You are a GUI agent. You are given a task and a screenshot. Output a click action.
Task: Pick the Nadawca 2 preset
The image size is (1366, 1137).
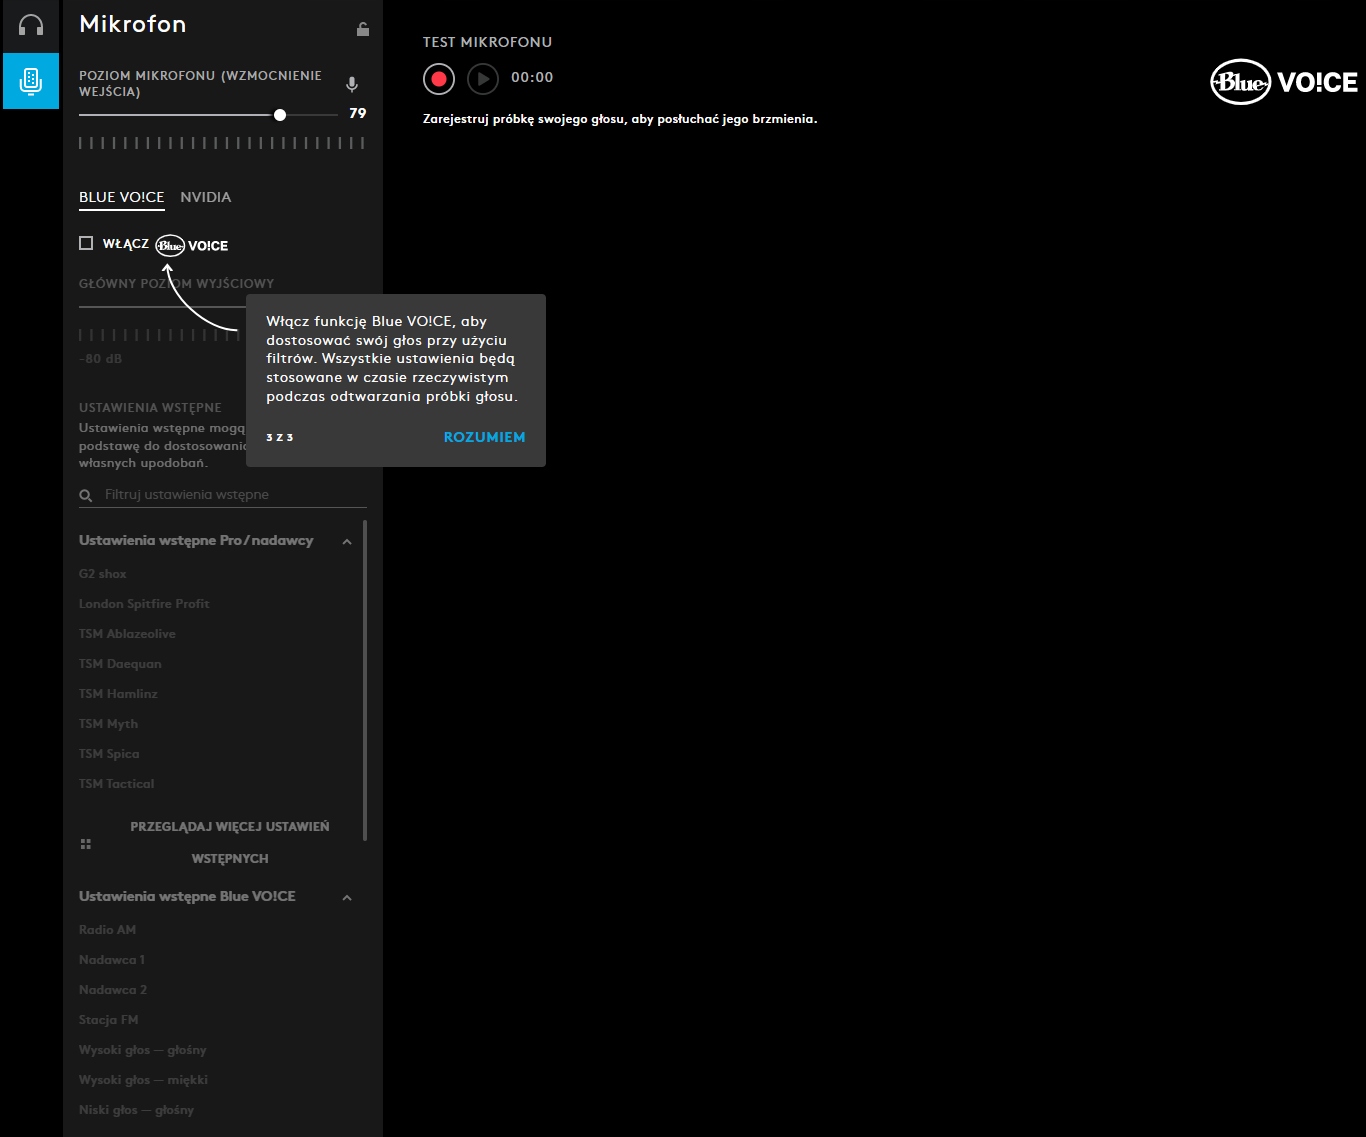(113, 990)
